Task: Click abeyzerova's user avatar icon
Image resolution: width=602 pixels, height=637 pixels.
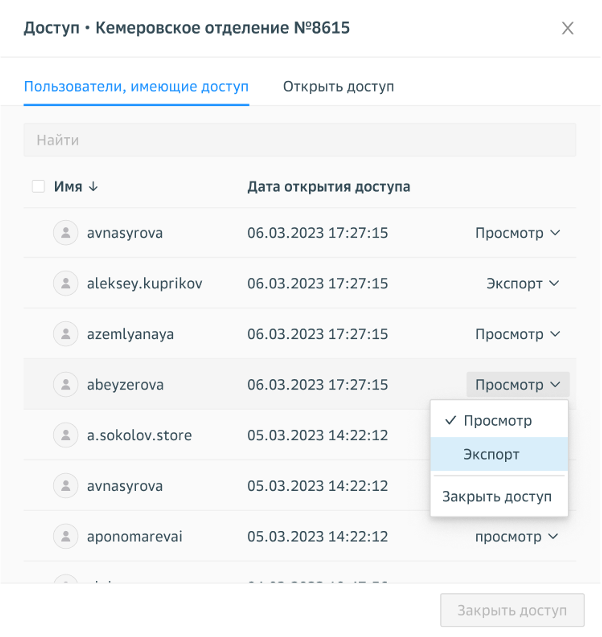Action: (x=65, y=384)
